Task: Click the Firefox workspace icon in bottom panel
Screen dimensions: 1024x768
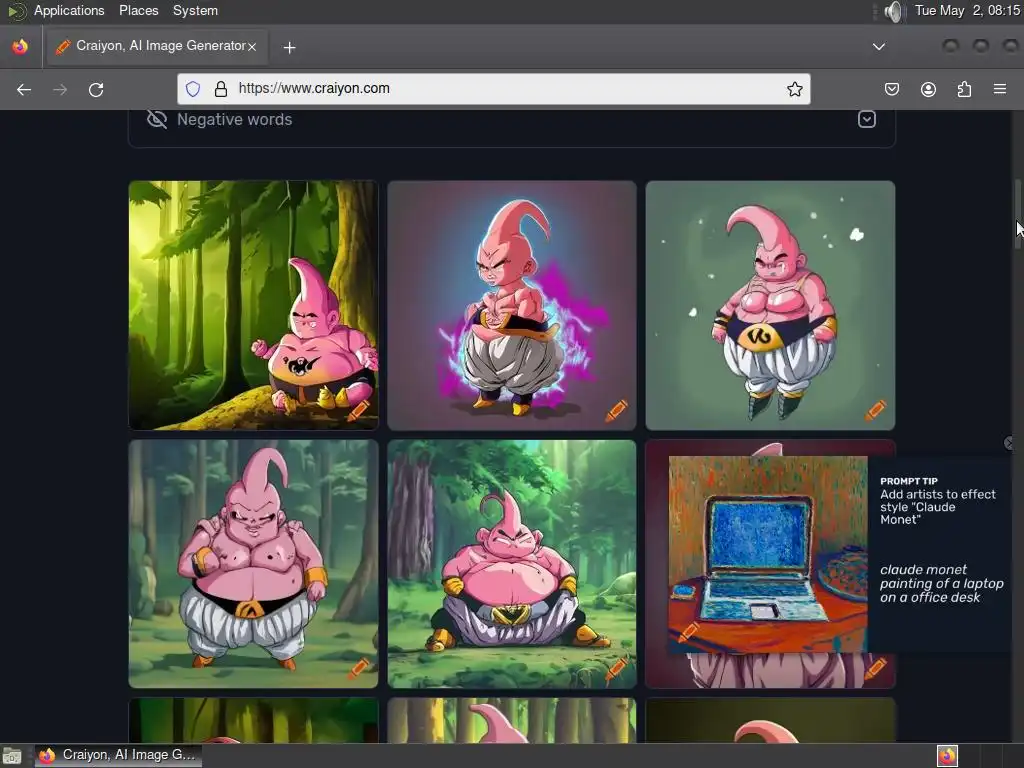Action: (947, 756)
